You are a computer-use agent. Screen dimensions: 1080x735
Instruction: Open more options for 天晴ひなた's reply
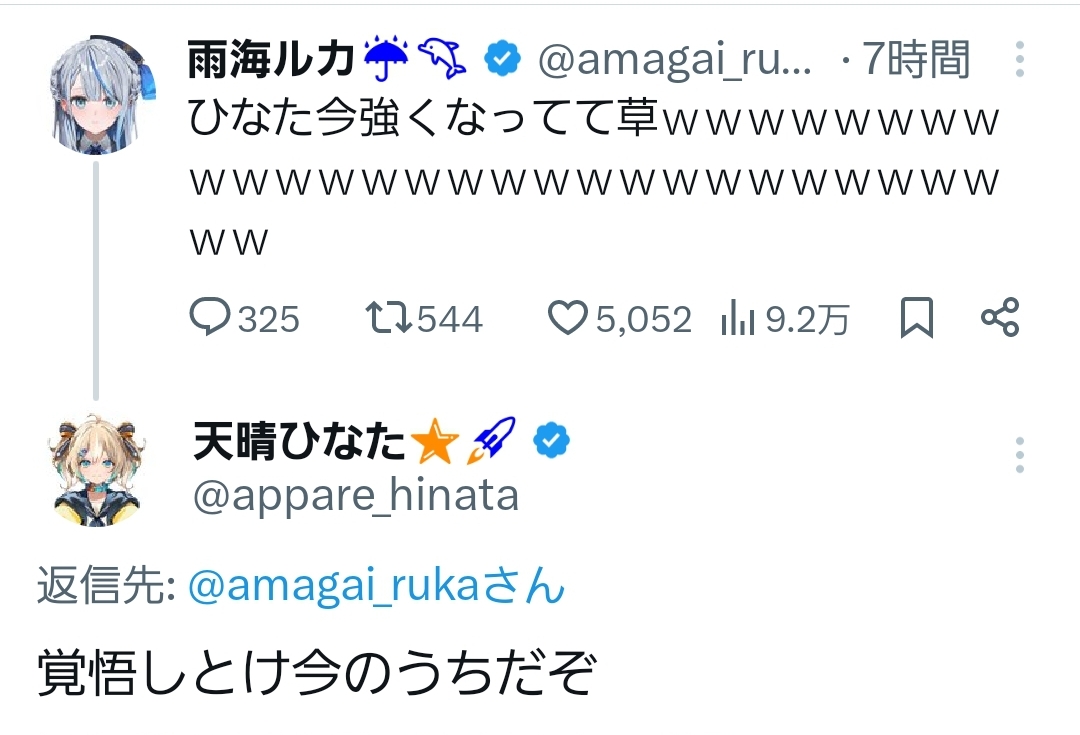tap(1019, 455)
